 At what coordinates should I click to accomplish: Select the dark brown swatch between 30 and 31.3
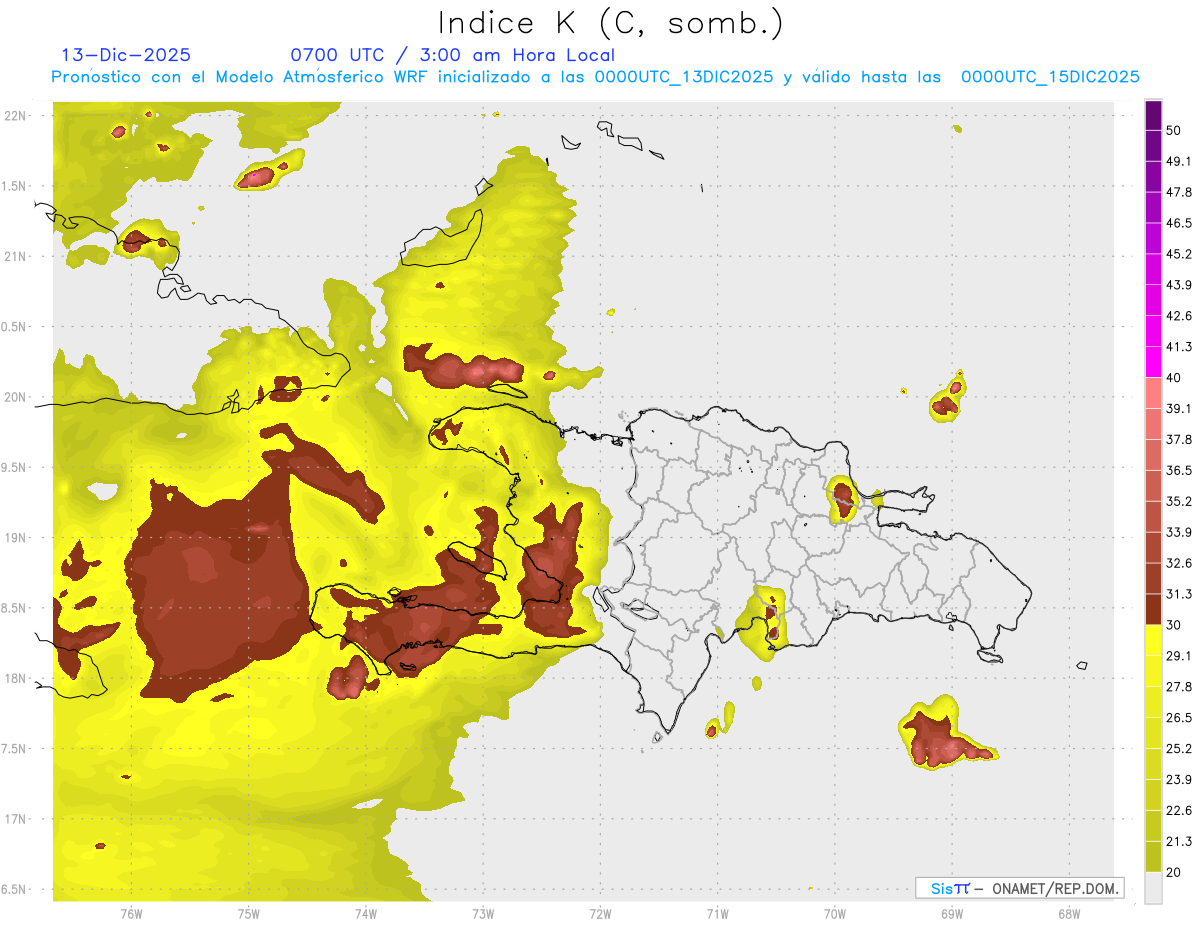(1154, 609)
